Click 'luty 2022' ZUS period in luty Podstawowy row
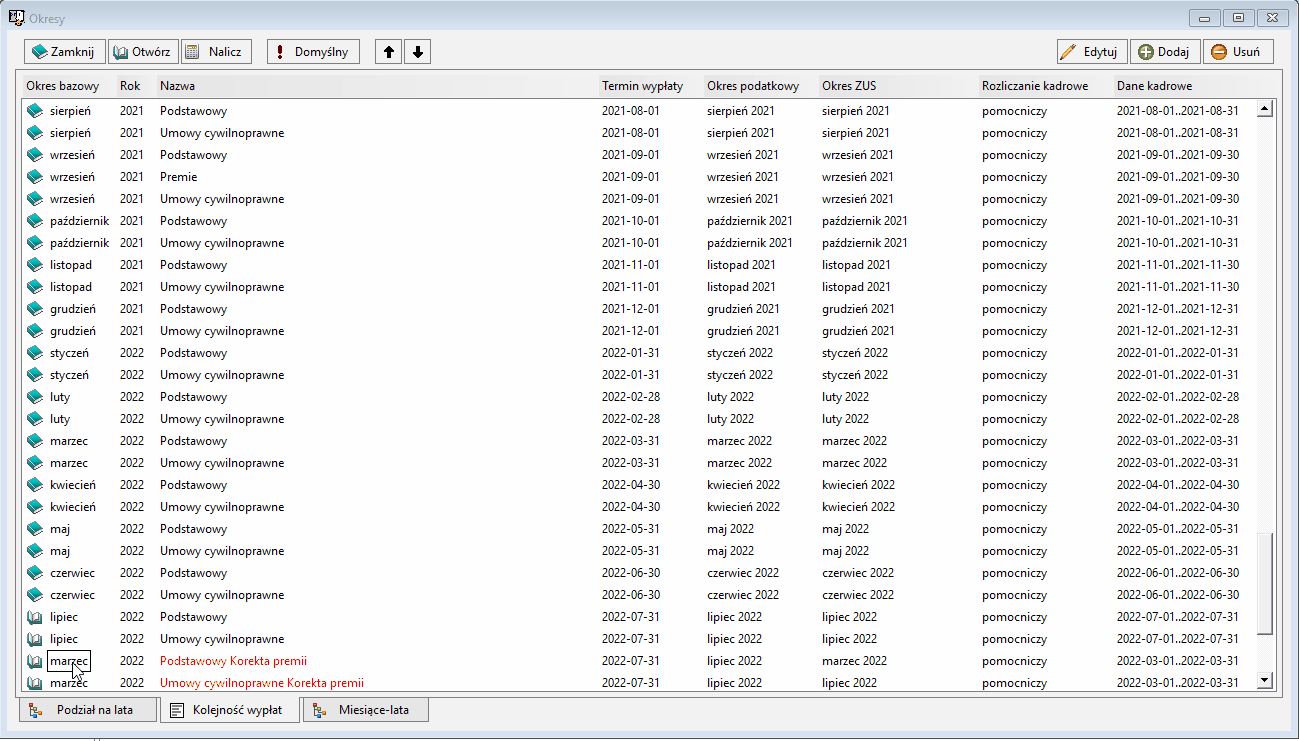The image size is (1299, 741). point(845,397)
